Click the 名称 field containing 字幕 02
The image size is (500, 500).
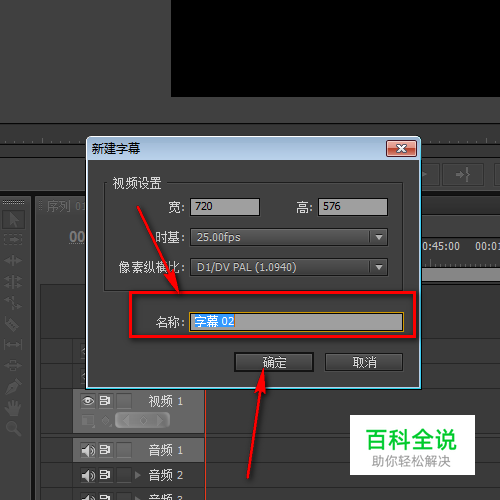coord(296,322)
